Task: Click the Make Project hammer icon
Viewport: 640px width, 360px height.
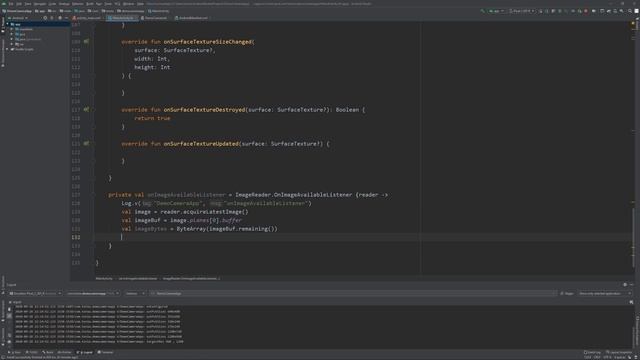Action: [x=482, y=11]
